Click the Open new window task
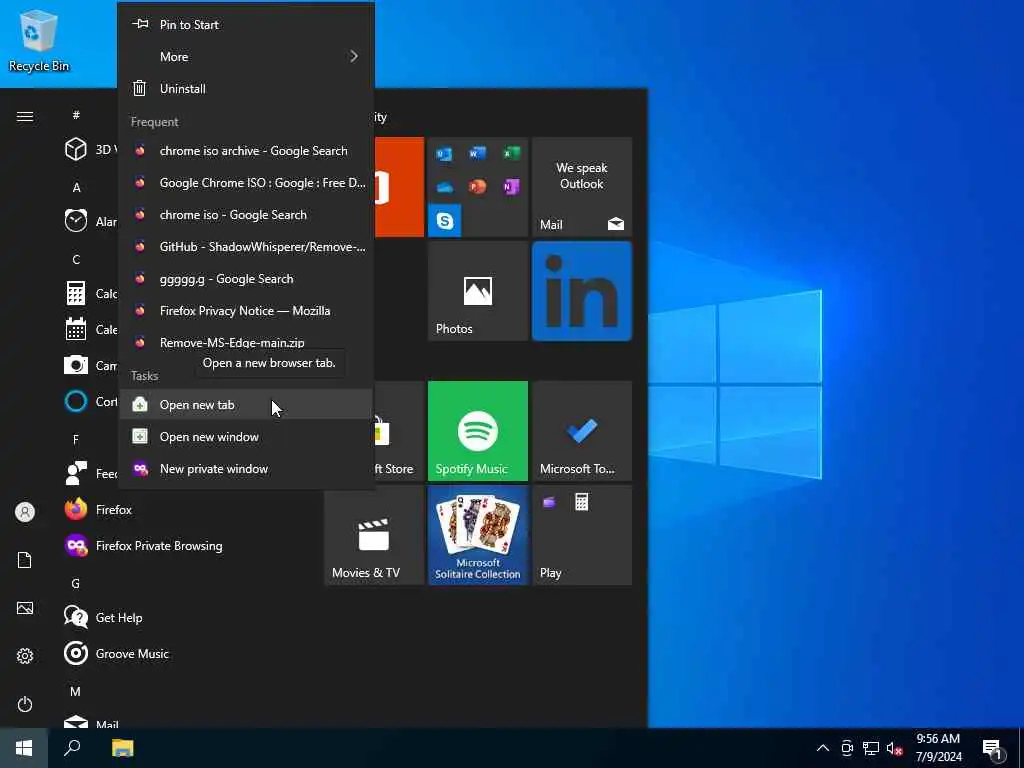 246,437
